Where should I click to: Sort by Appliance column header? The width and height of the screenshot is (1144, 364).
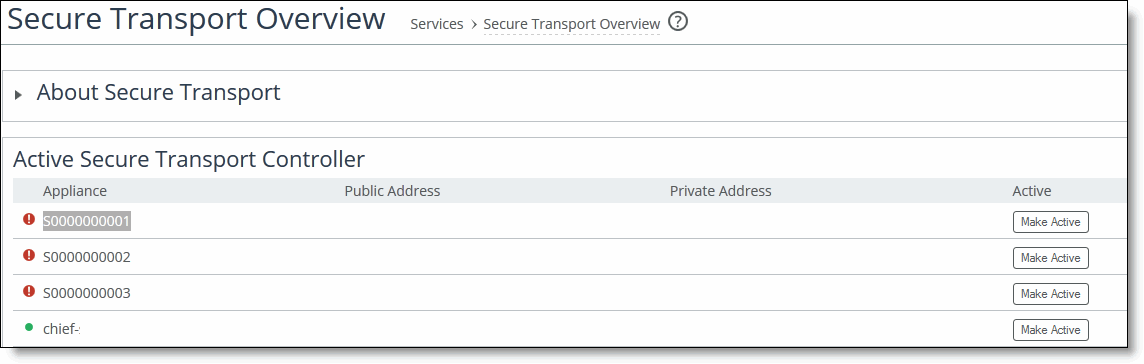click(x=74, y=191)
